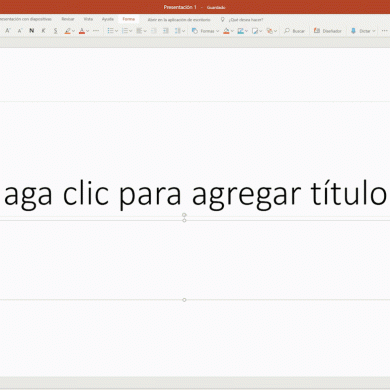390x390 pixels.
Task: Expand the alignment dropdown arrow
Action: pos(145,31)
